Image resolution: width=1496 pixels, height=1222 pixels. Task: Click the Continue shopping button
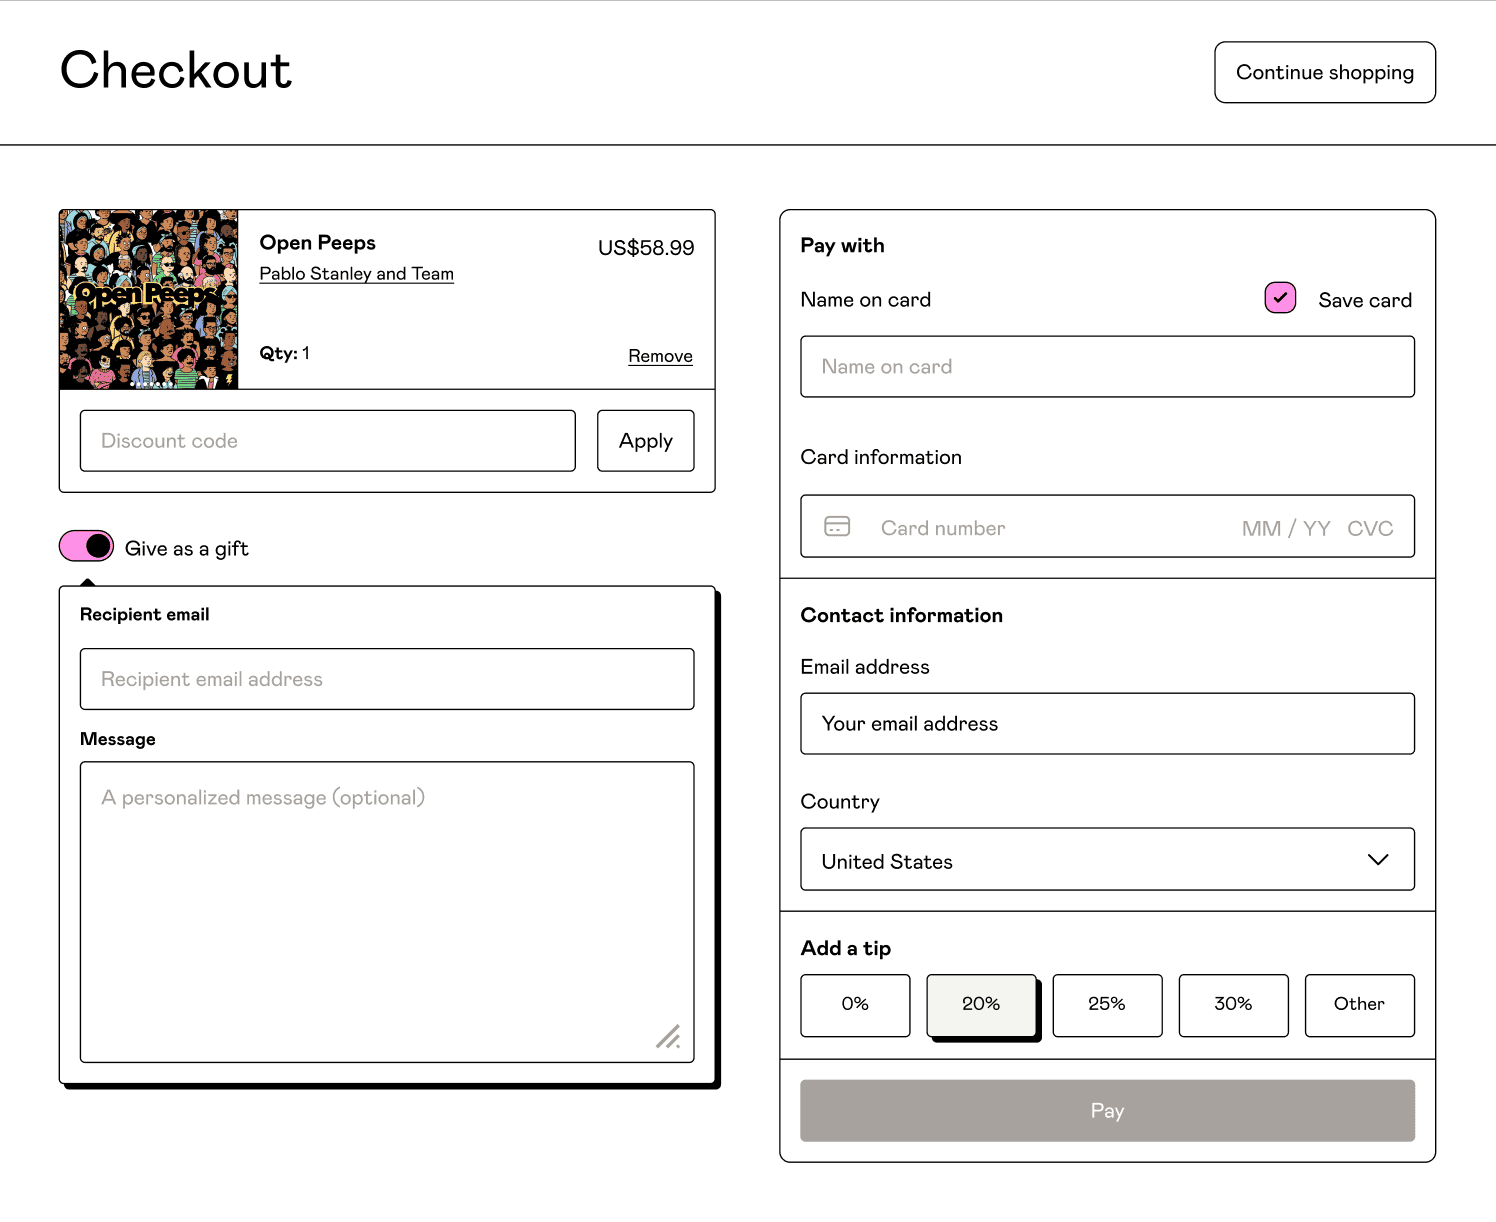coord(1324,72)
